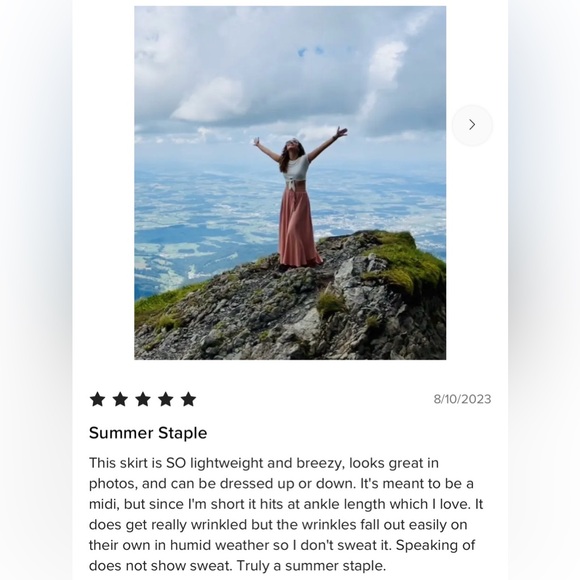Screen dimensions: 580x580
Task: Click the final line 'Truly a summer staple'
Action: [311, 566]
